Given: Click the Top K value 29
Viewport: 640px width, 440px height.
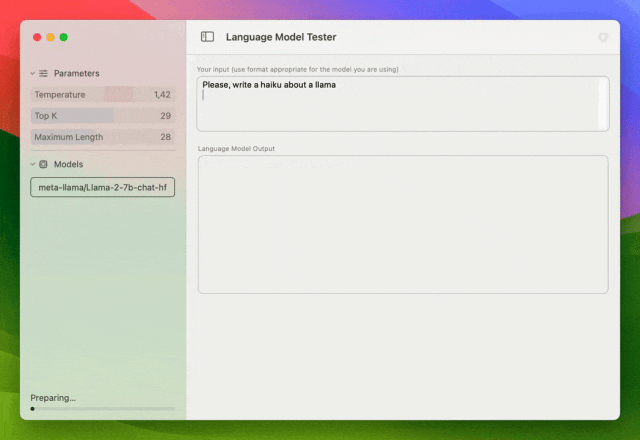Looking at the screenshot, I should tap(165, 116).
